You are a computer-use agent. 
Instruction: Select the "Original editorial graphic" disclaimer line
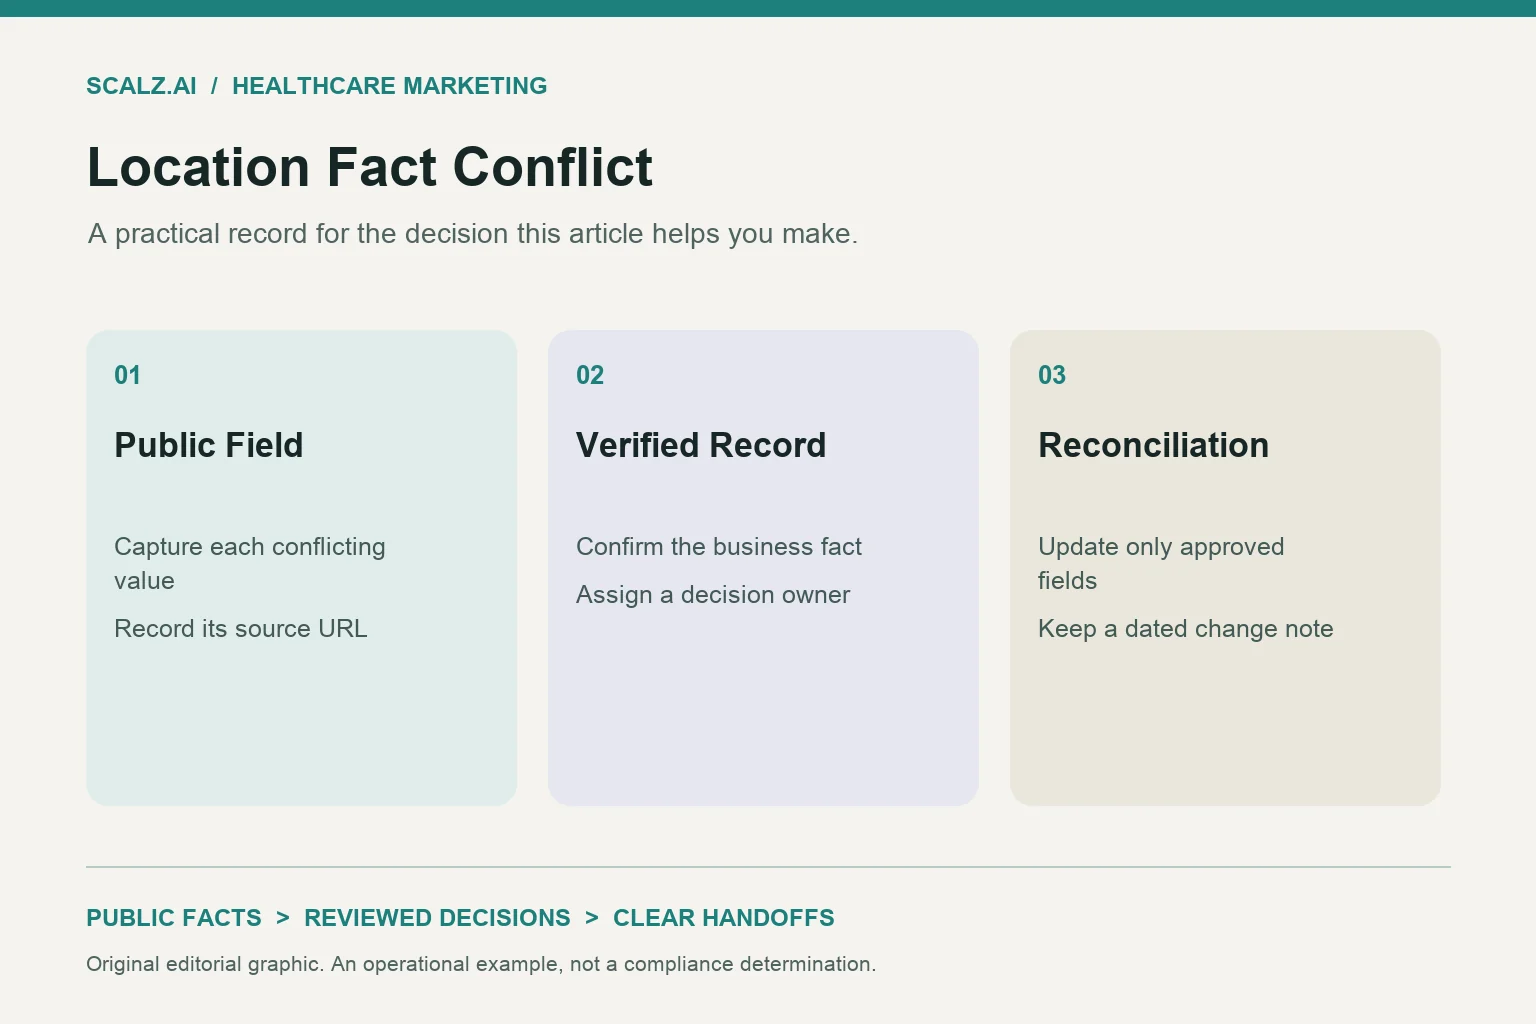[x=481, y=964]
